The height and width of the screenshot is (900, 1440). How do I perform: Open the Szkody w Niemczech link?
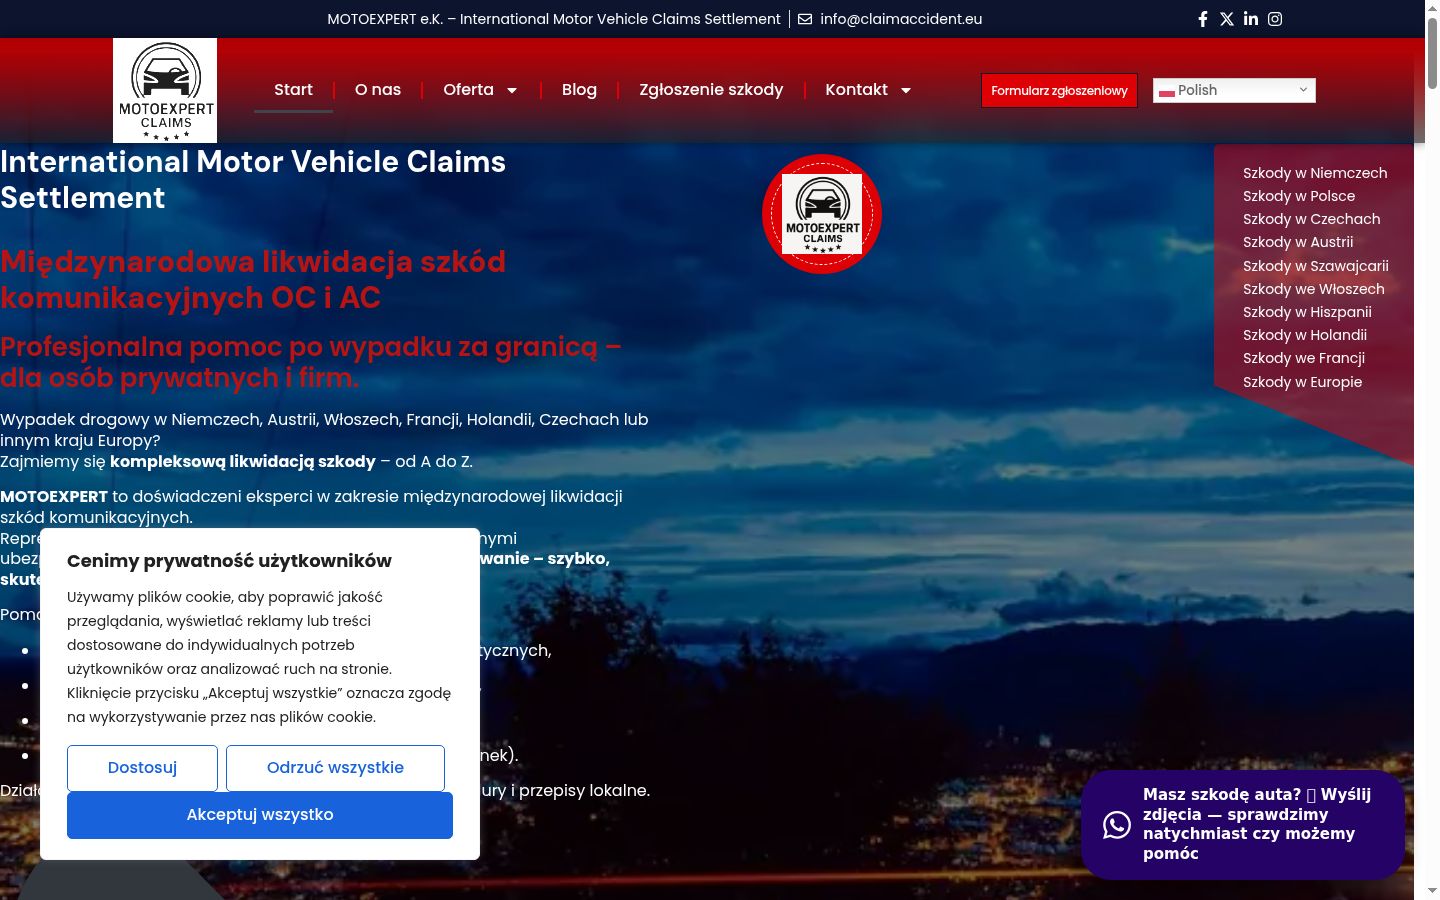point(1315,173)
